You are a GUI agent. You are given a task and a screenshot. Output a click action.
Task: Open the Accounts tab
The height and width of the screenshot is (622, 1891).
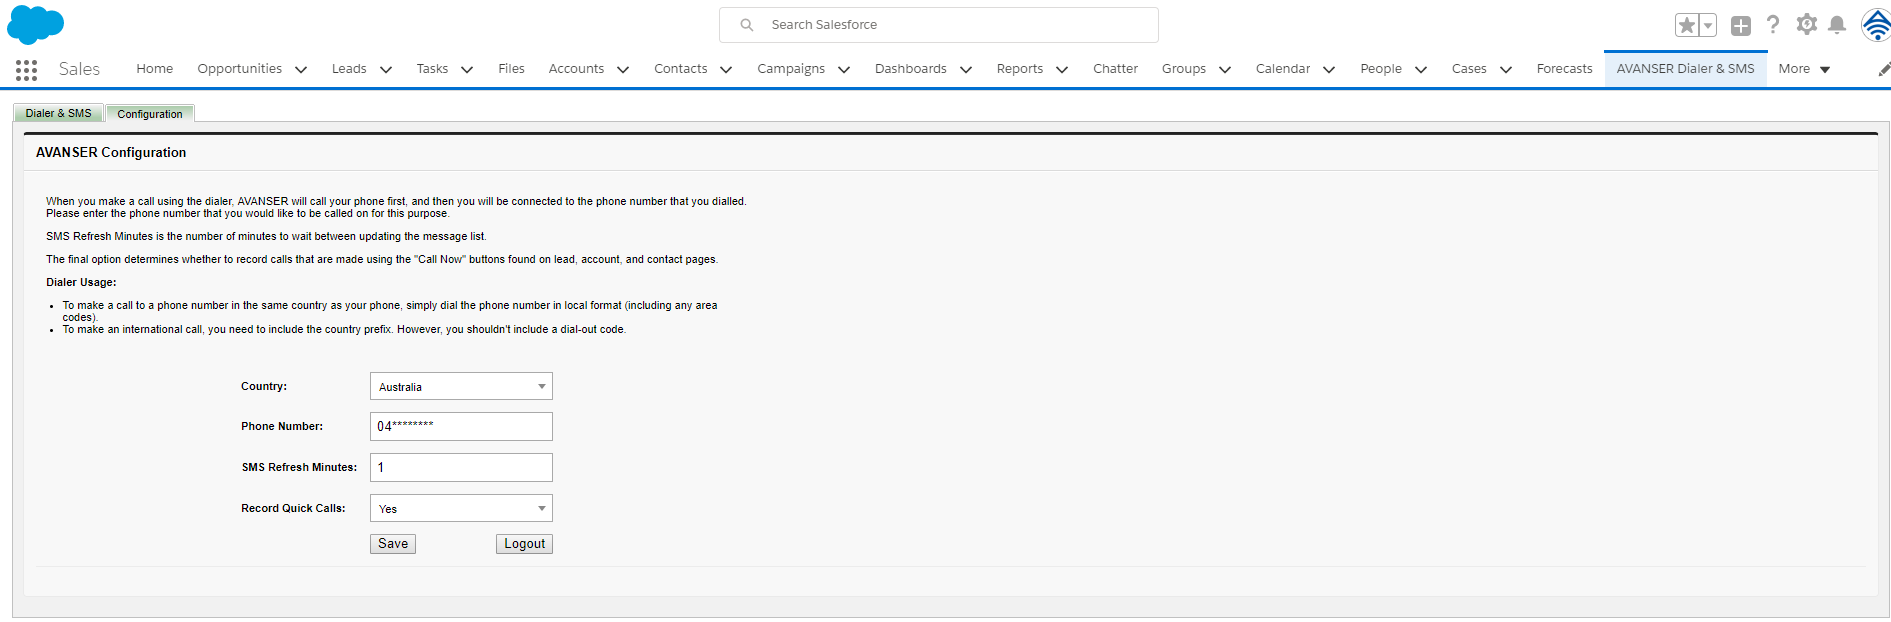(576, 69)
